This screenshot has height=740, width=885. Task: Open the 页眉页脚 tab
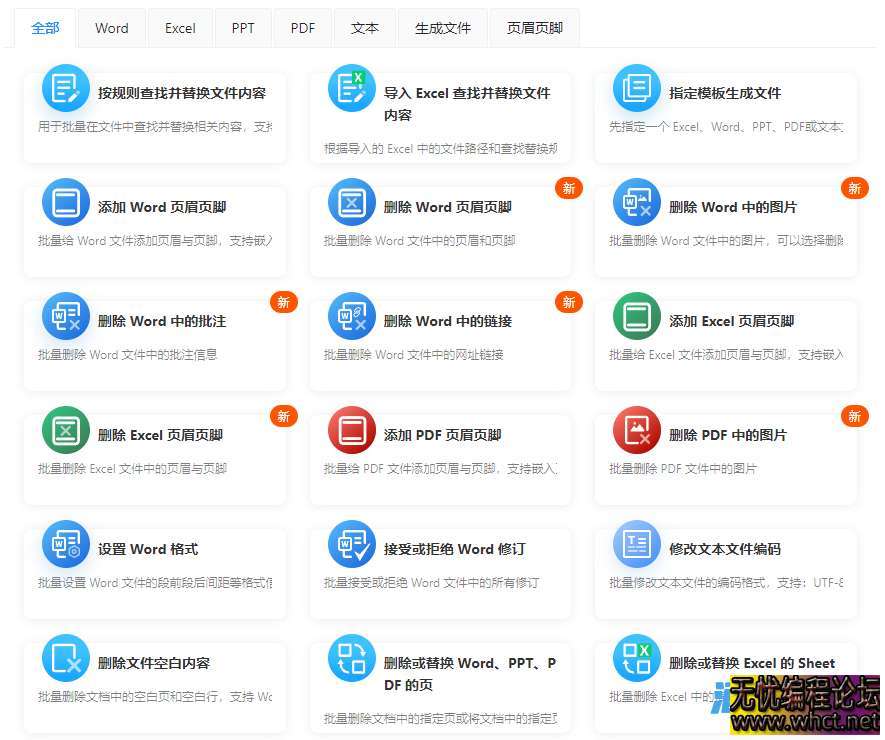point(534,28)
